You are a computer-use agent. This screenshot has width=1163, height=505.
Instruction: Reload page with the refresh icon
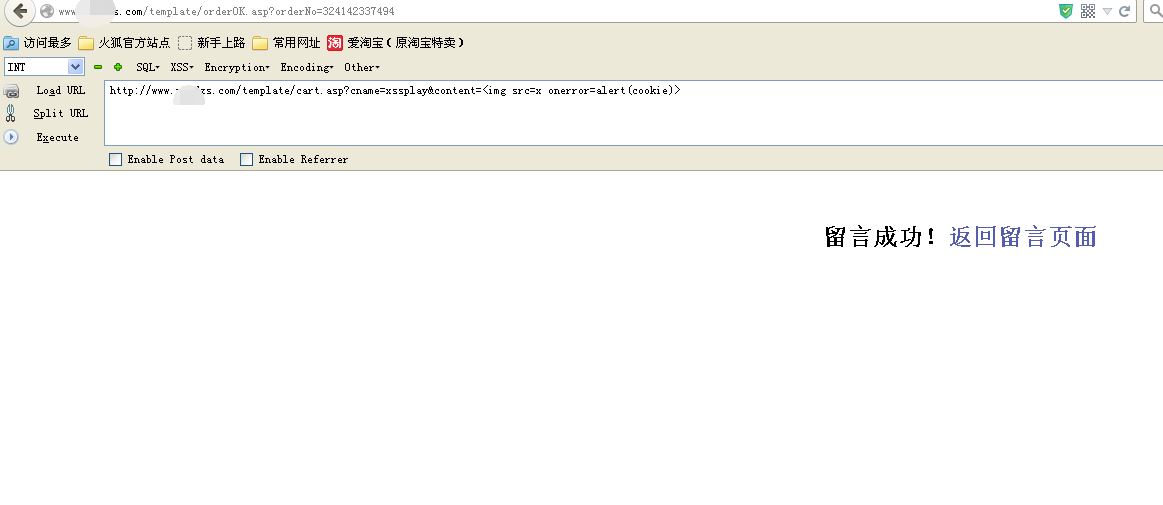coord(1124,11)
